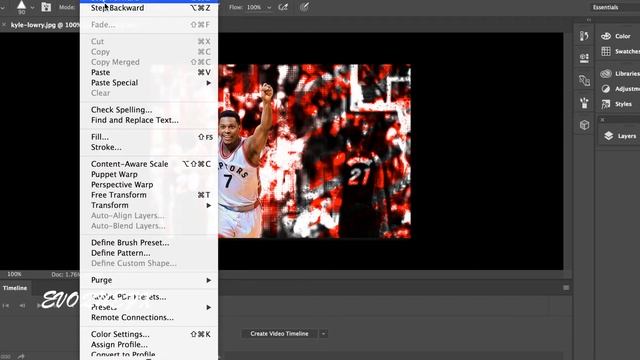Select Content-Aware Scale
The width and height of the screenshot is (640, 360).
pyautogui.click(x=149, y=164)
